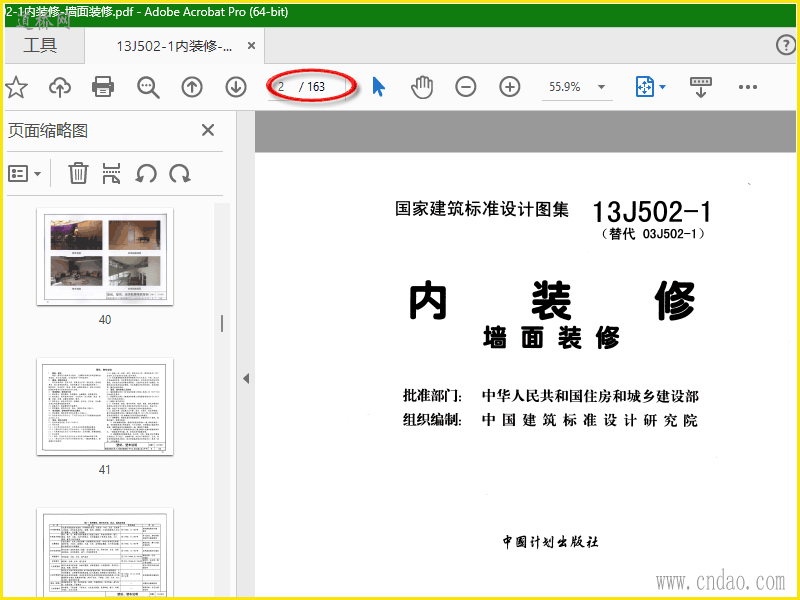Select page 41 thumbnail

[105, 407]
